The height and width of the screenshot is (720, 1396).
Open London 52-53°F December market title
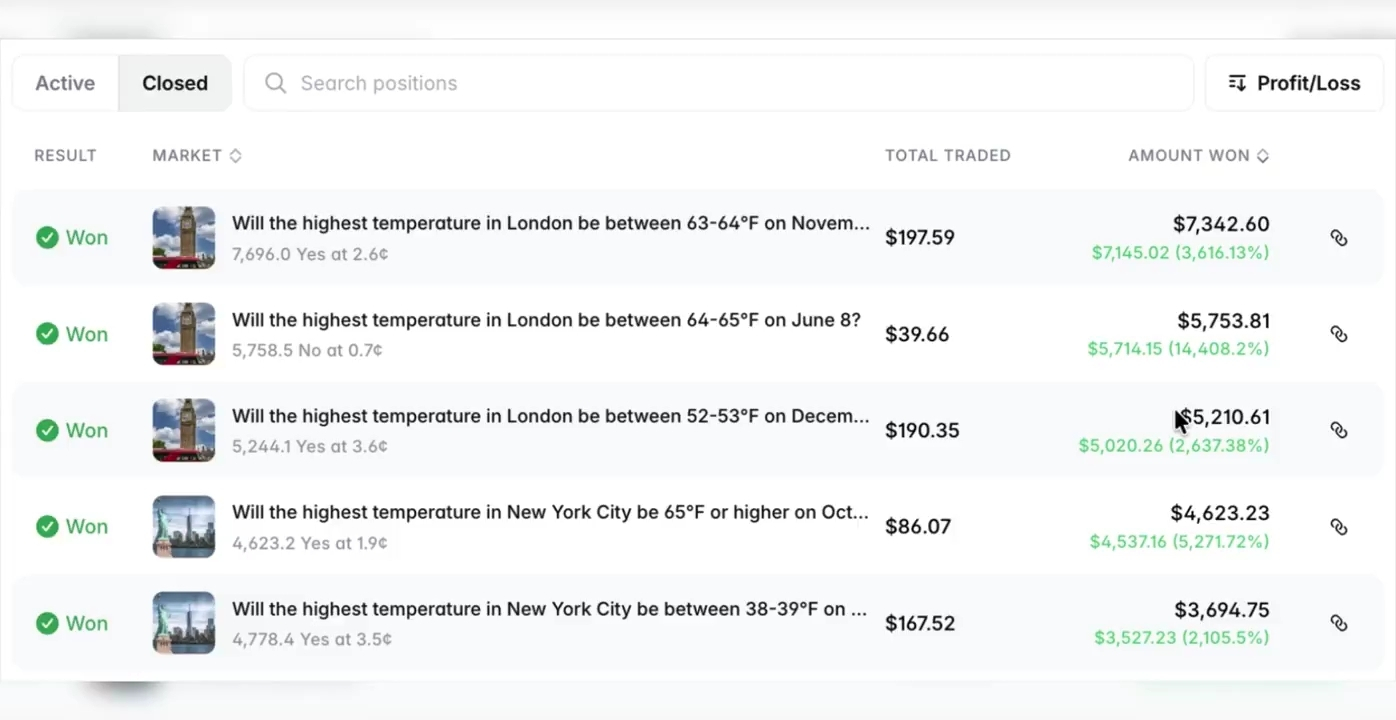coord(550,416)
